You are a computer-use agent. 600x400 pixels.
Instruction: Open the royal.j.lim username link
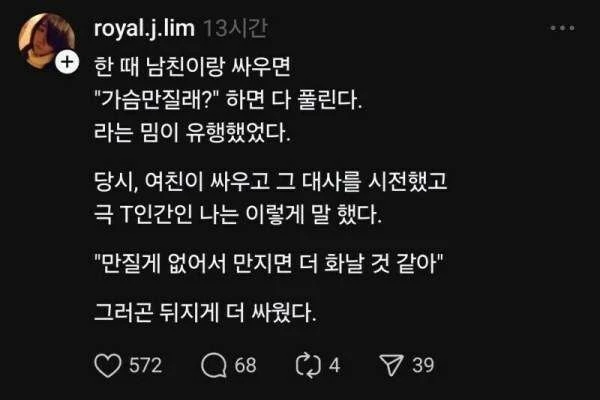[x=144, y=28]
